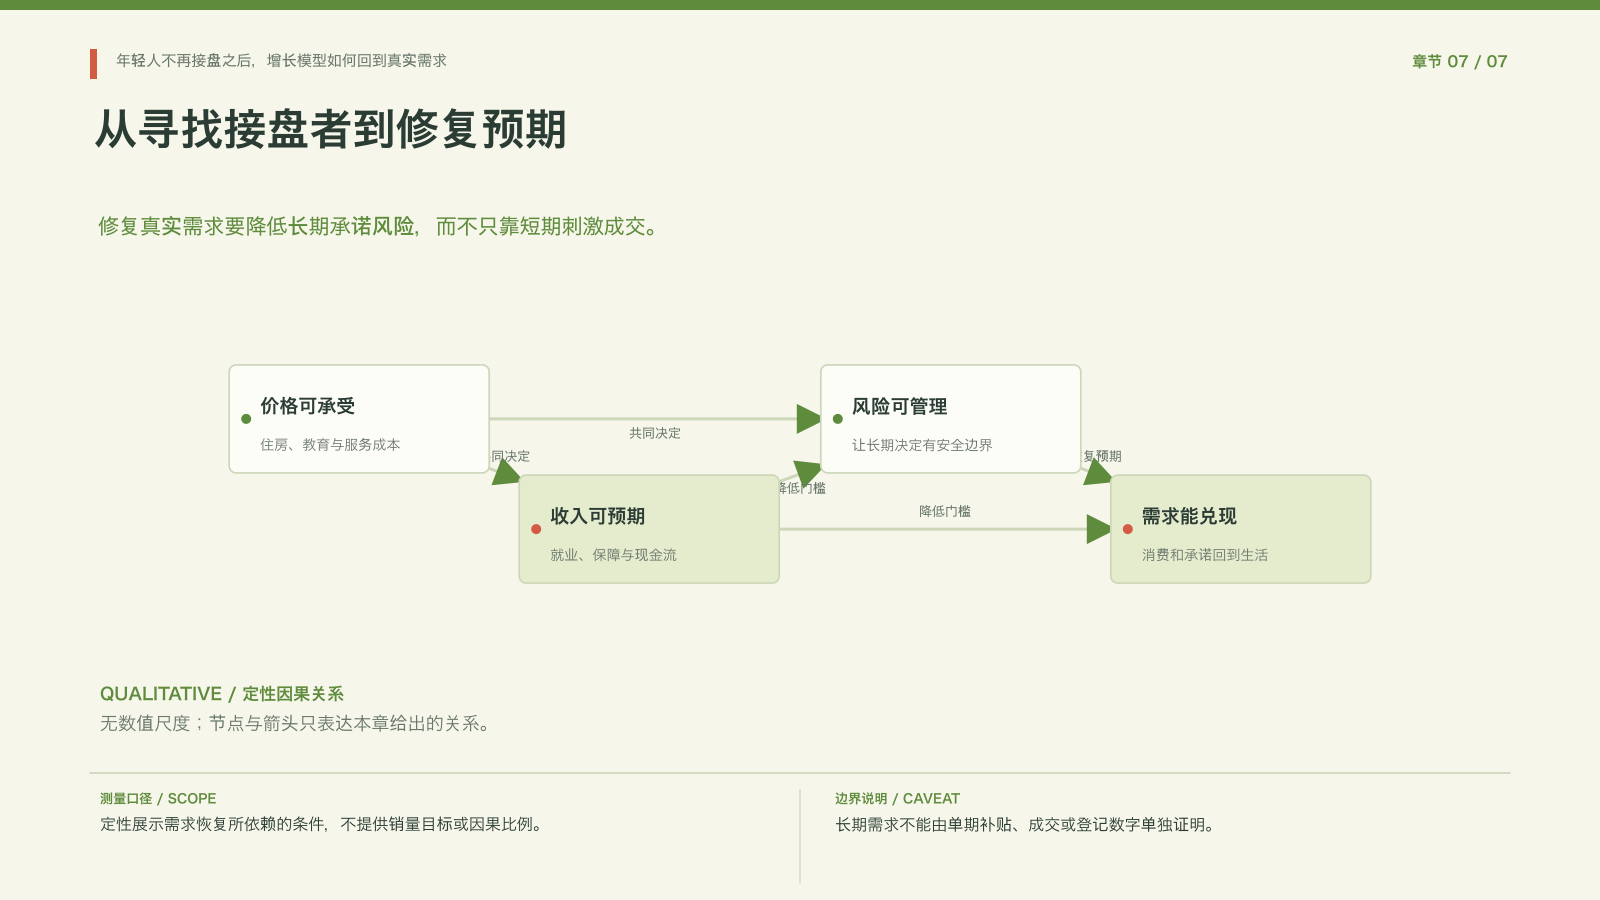Click the 边界说明 / CAVEAT label
The width and height of the screenshot is (1600, 900).
(897, 799)
